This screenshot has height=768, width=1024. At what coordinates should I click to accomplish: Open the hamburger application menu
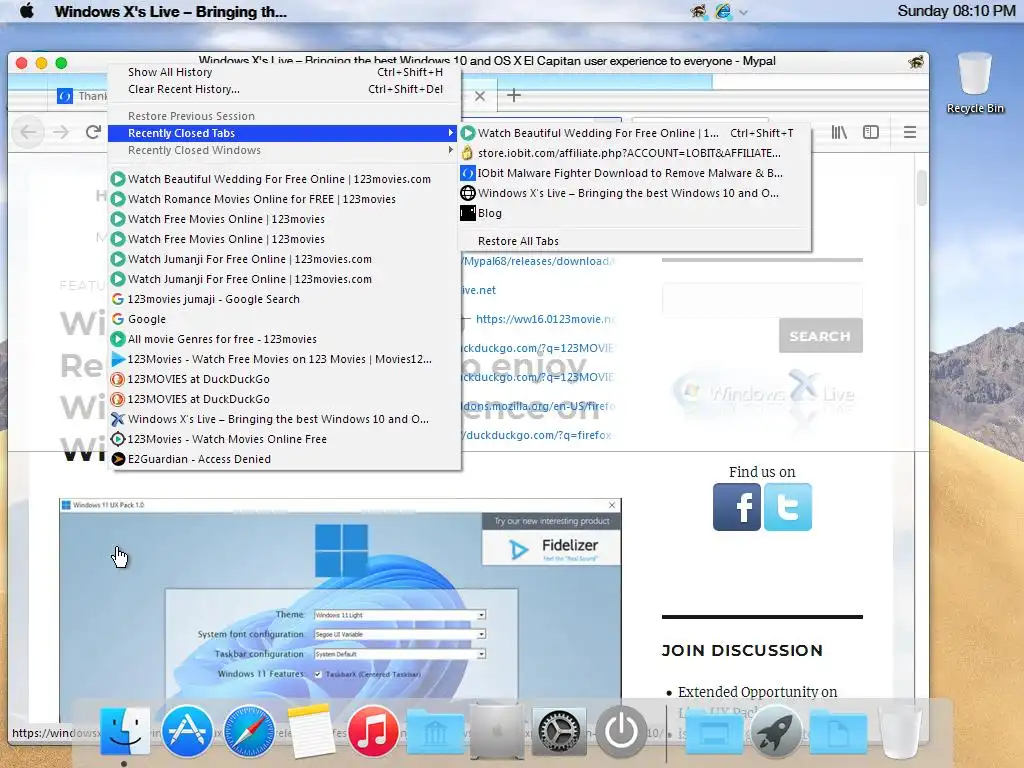pos(910,133)
